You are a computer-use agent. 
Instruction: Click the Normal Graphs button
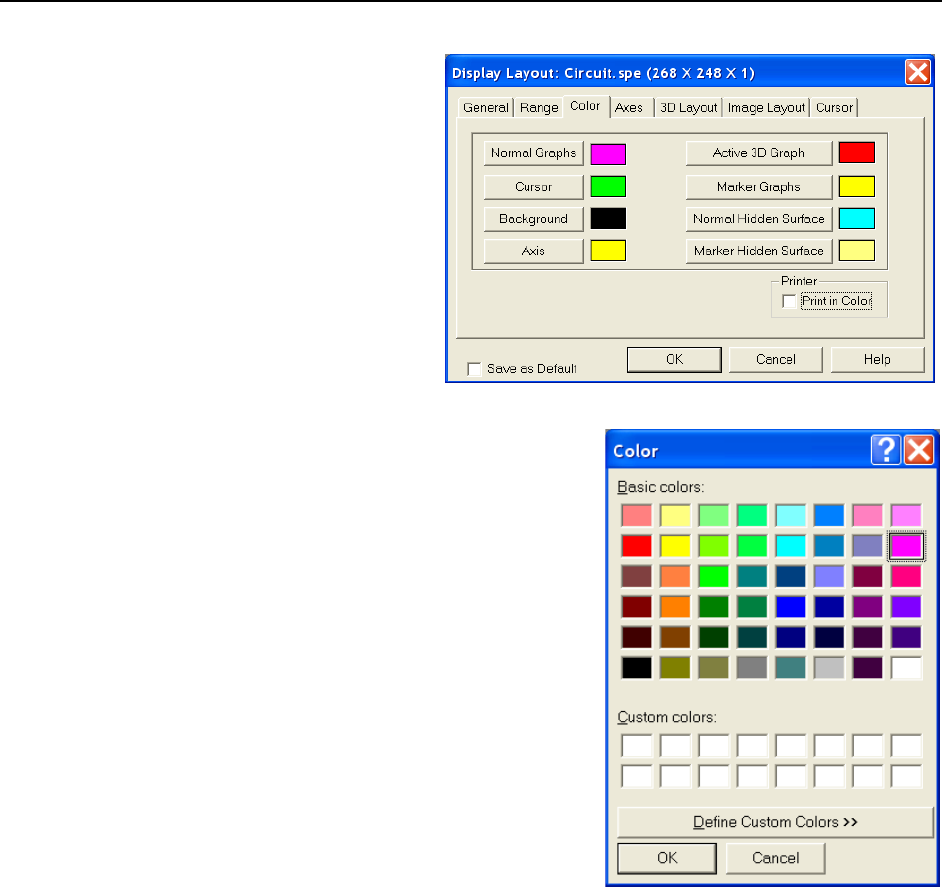[533, 153]
